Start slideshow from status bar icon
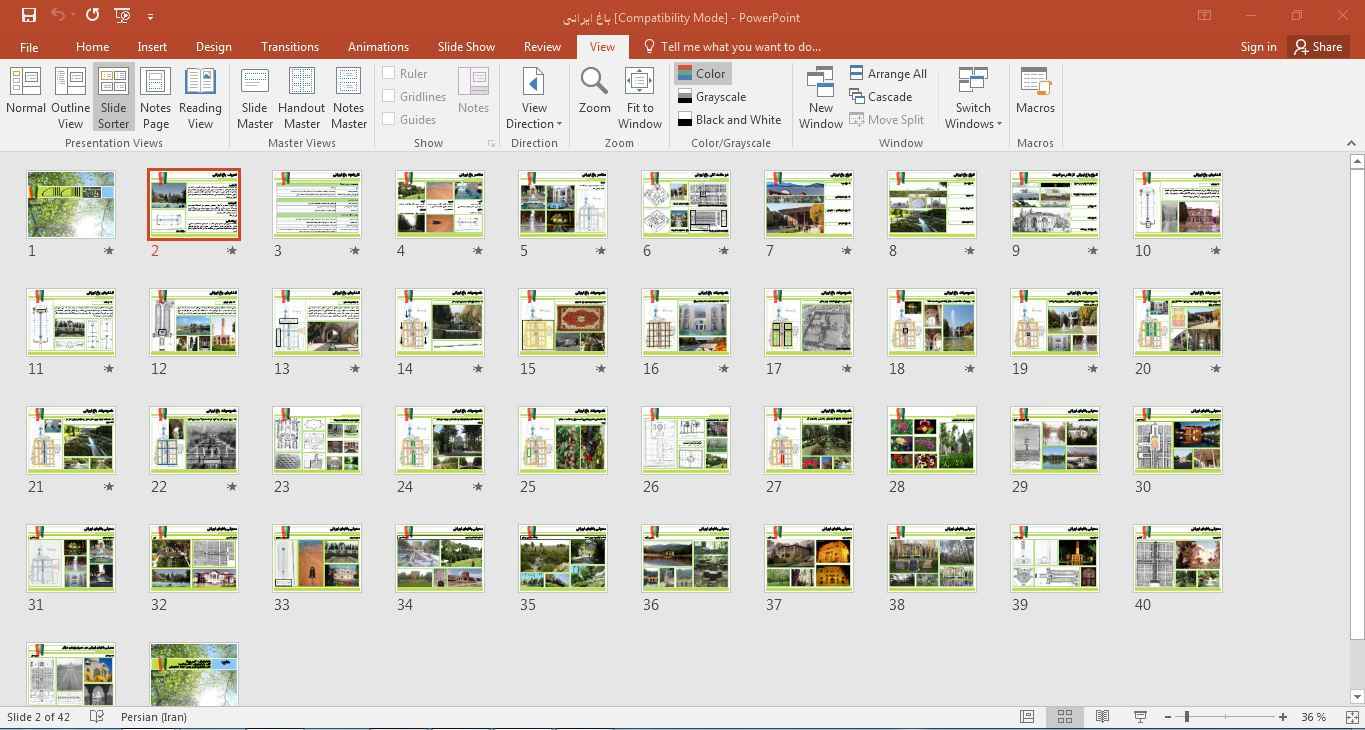 pyautogui.click(x=1139, y=717)
